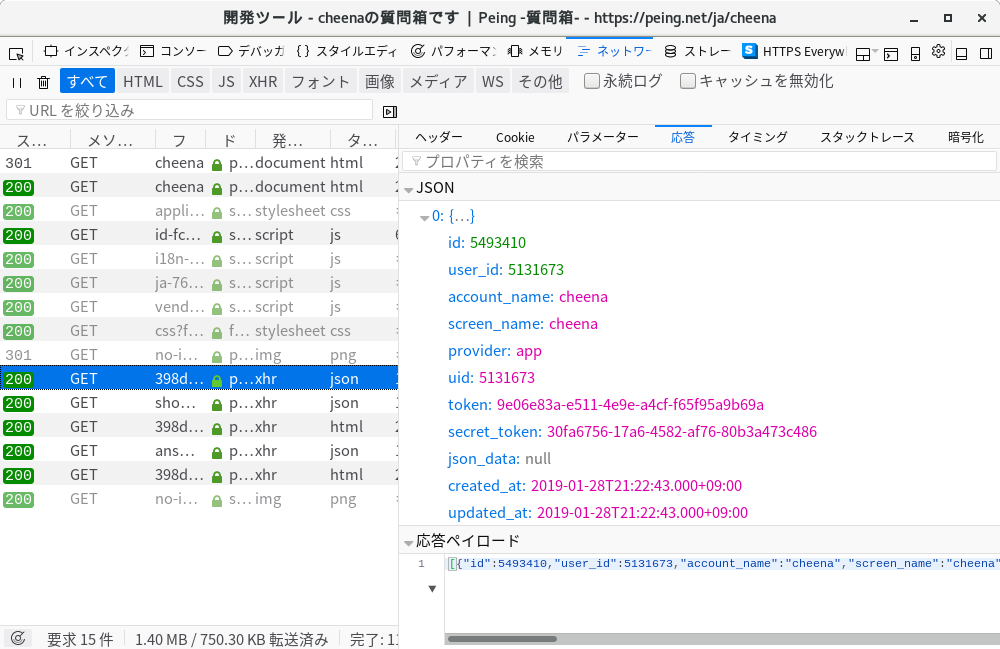Open the Cookie tab
The image size is (1000, 649).
[515, 137]
